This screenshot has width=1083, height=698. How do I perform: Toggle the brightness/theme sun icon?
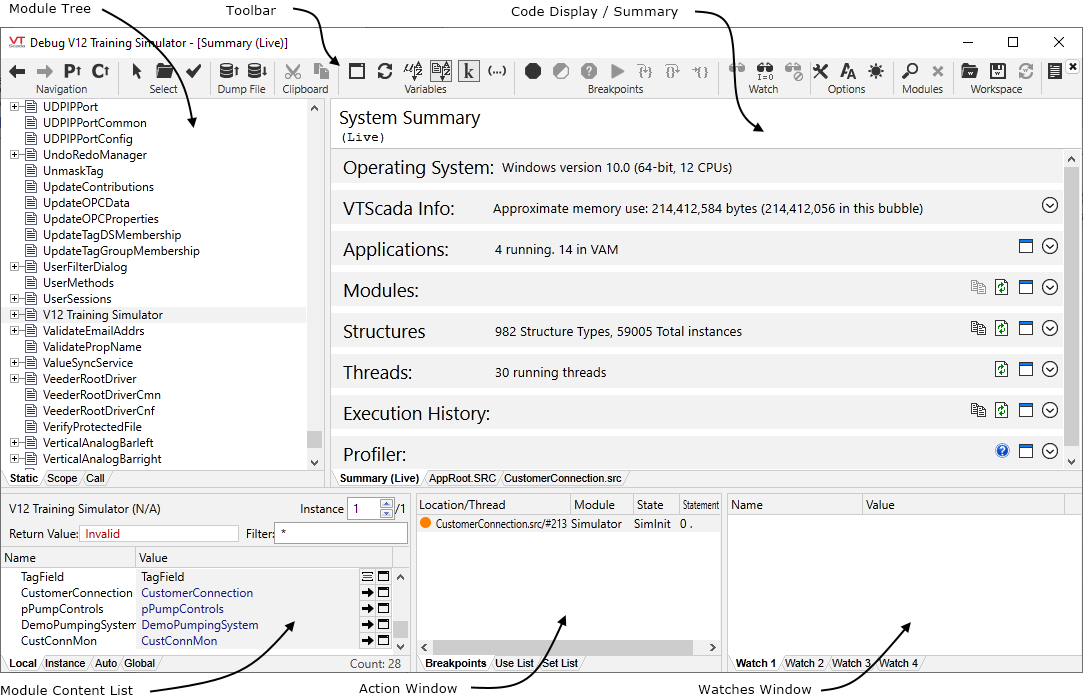(x=876, y=71)
